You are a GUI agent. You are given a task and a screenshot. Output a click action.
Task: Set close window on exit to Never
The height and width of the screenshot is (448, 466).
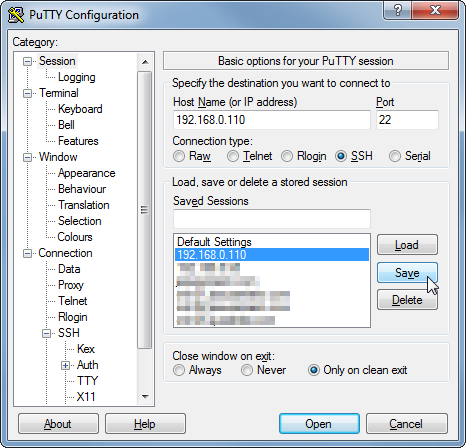point(247,370)
